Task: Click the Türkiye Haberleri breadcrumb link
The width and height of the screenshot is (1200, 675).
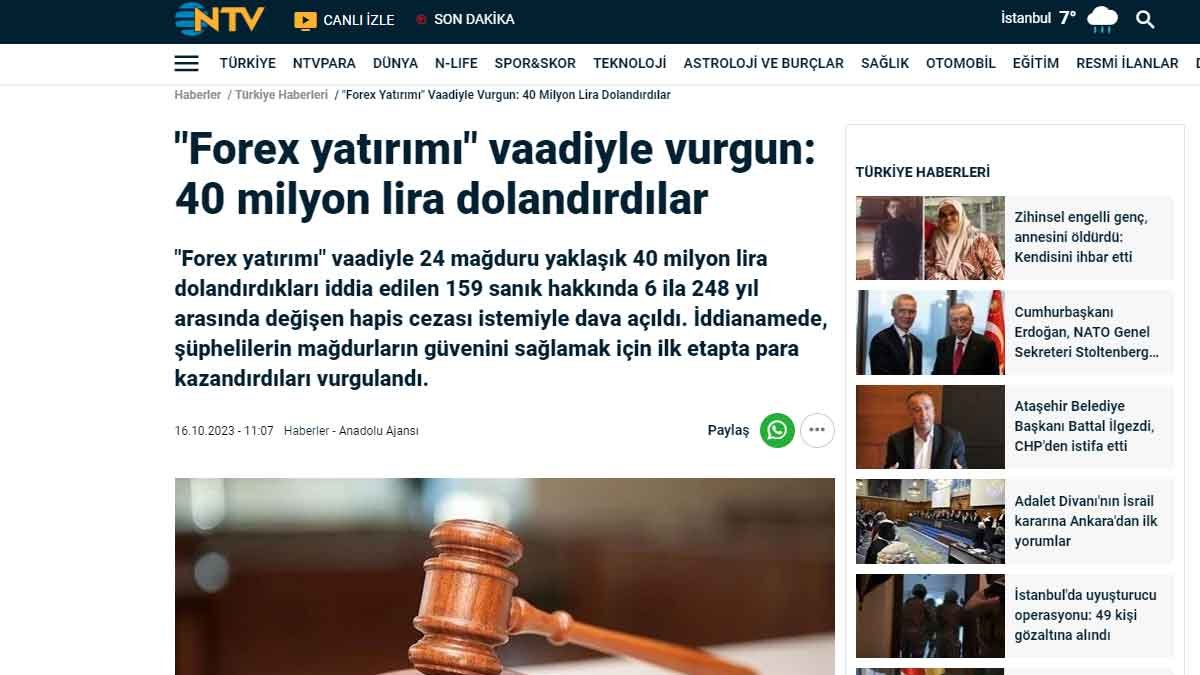Action: (x=281, y=95)
